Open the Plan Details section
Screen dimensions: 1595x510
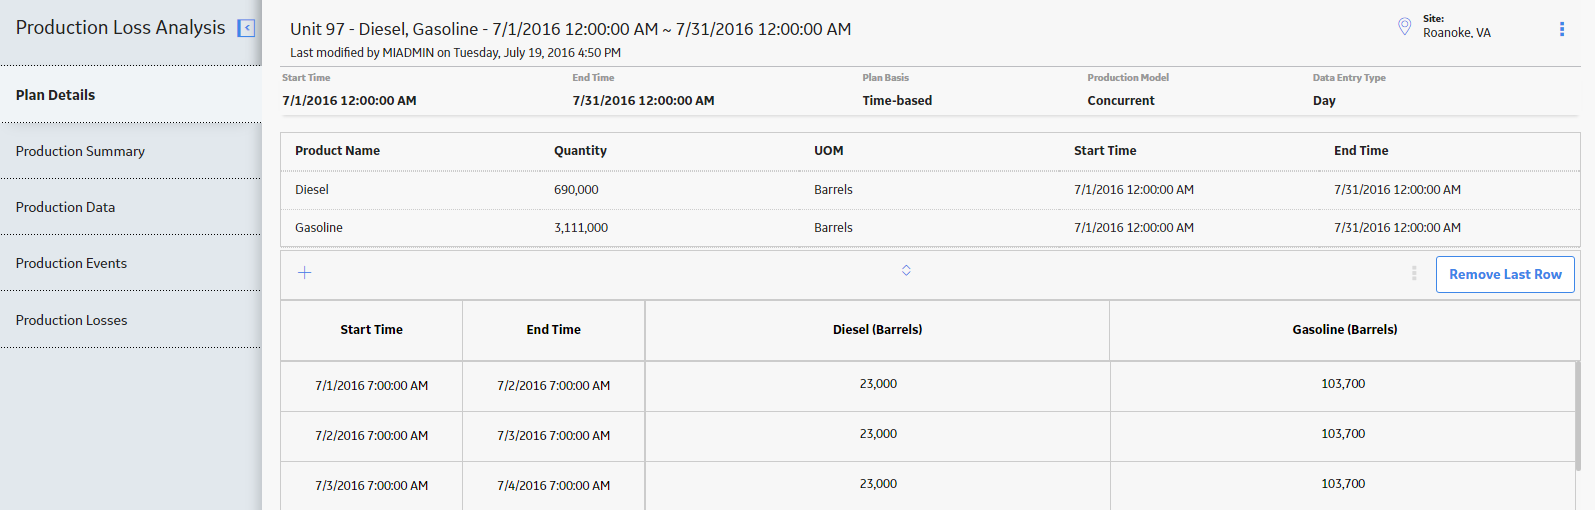tap(56, 95)
